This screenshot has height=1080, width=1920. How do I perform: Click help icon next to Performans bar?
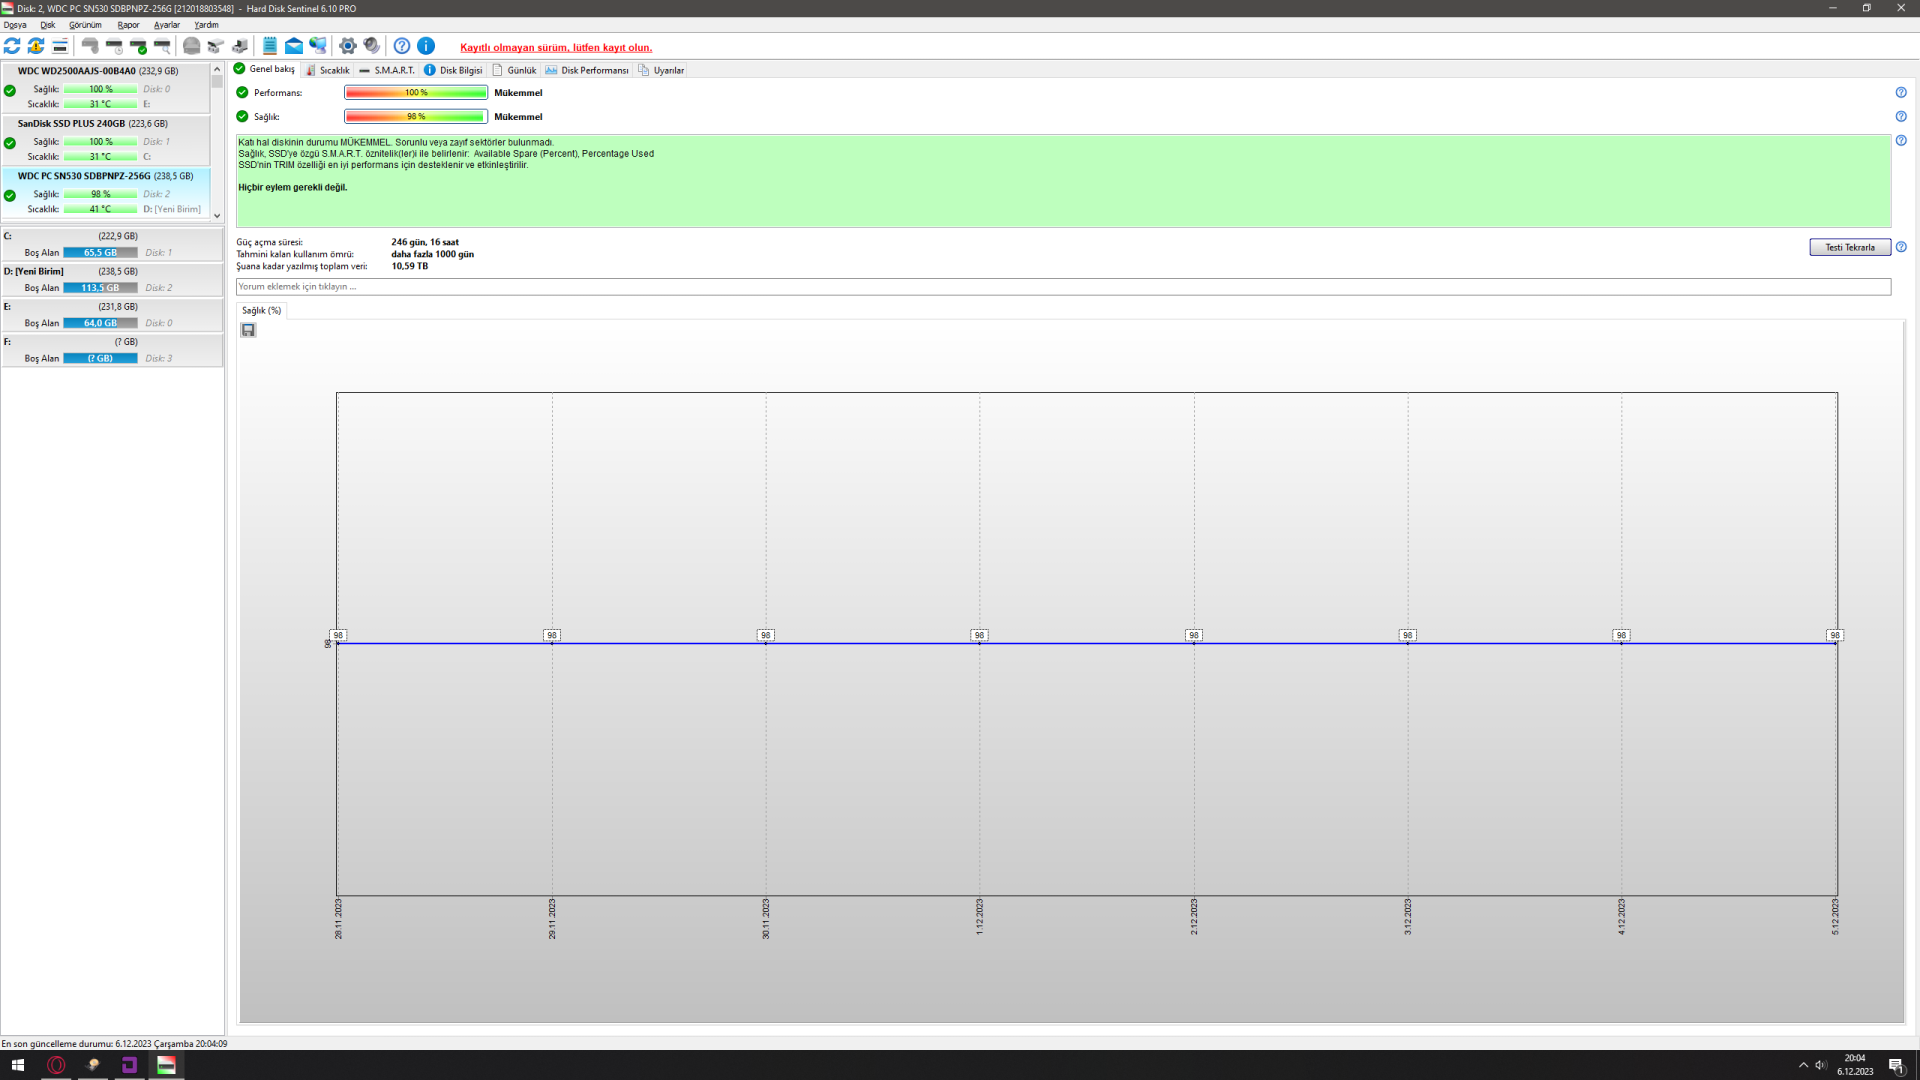1901,93
